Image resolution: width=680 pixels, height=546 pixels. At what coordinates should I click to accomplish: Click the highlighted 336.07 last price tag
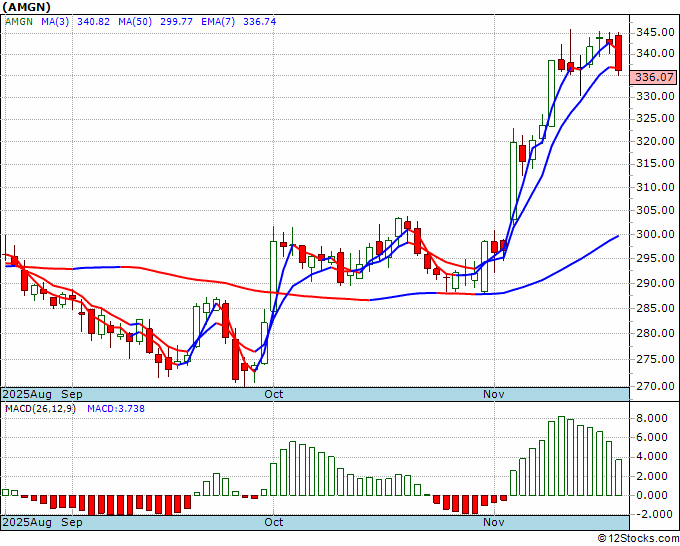click(x=655, y=77)
